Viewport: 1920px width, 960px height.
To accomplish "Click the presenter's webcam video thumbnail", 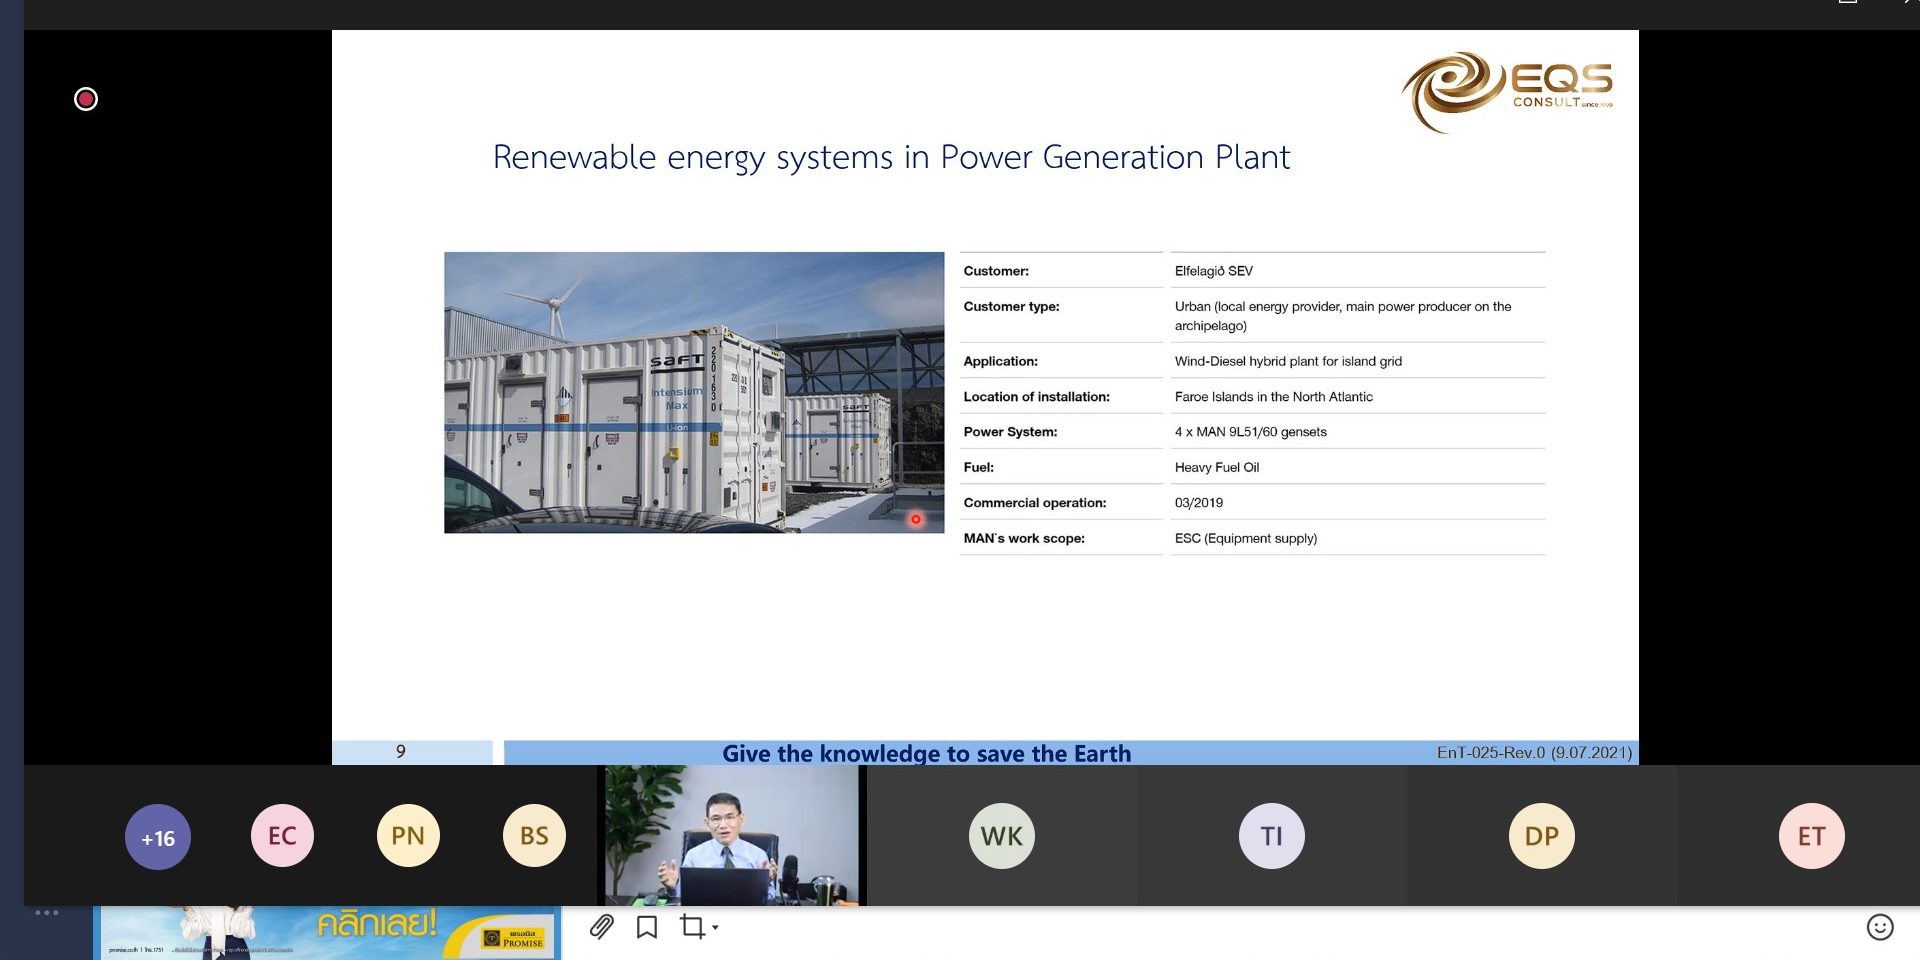I will coord(732,835).
